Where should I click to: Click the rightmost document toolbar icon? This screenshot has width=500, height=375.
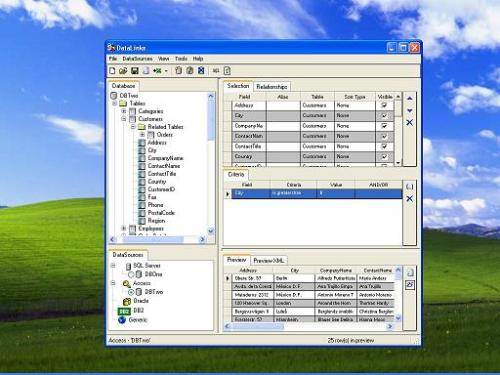pyautogui.click(x=227, y=71)
